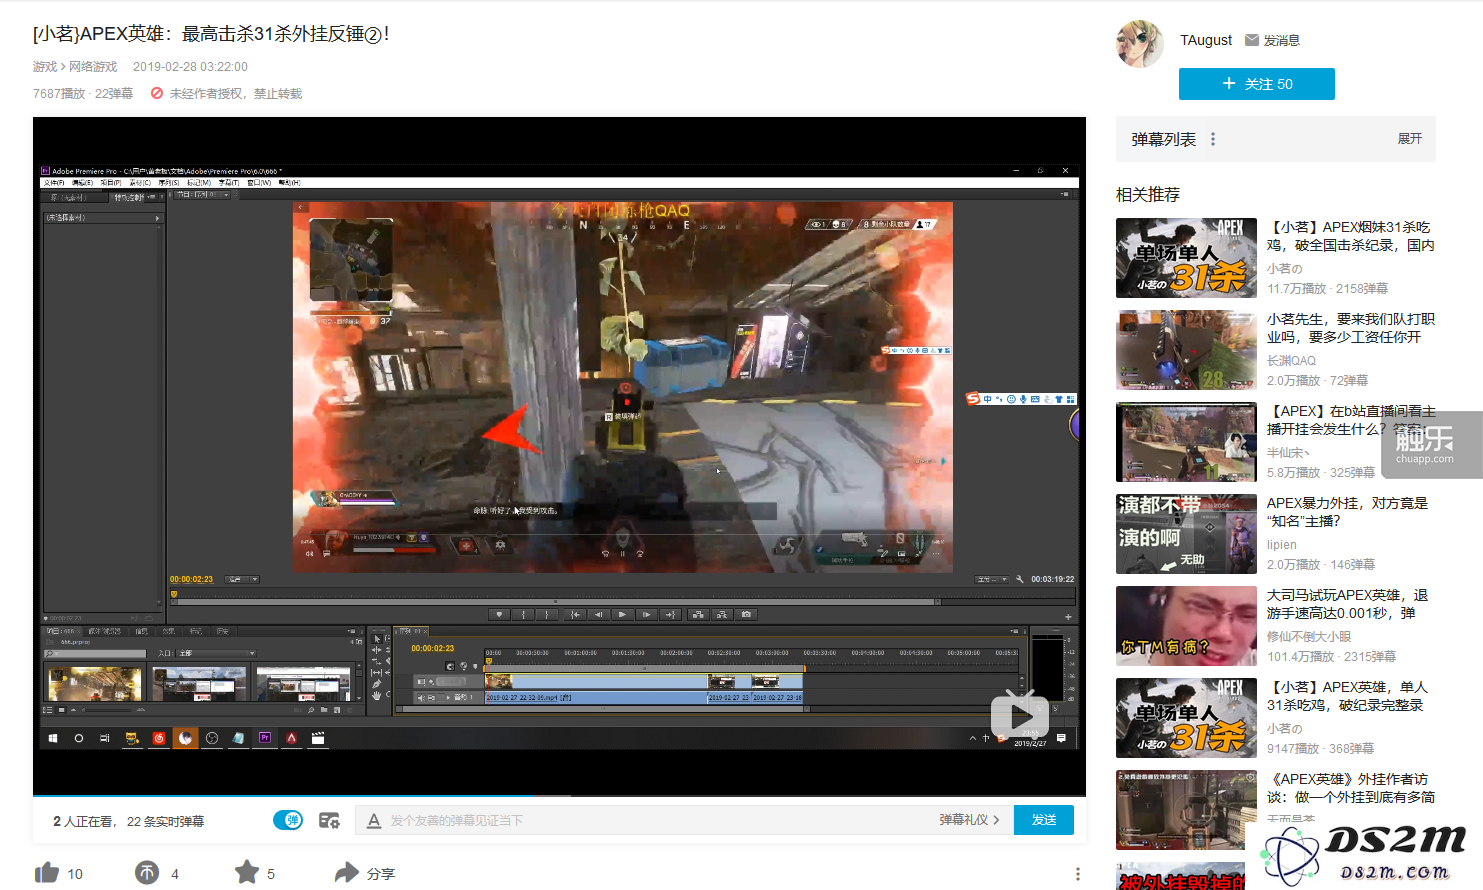Open danmaku display settings icon
This screenshot has height=890, width=1483.
[x=329, y=820]
